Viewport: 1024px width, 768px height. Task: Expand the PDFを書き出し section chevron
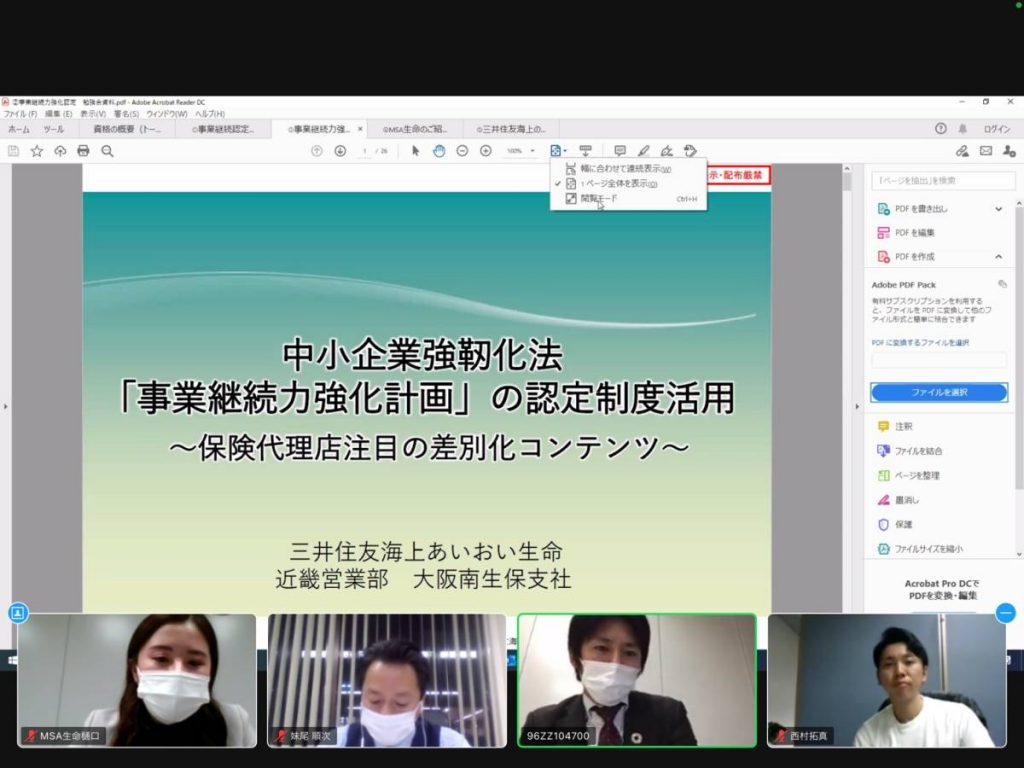999,209
